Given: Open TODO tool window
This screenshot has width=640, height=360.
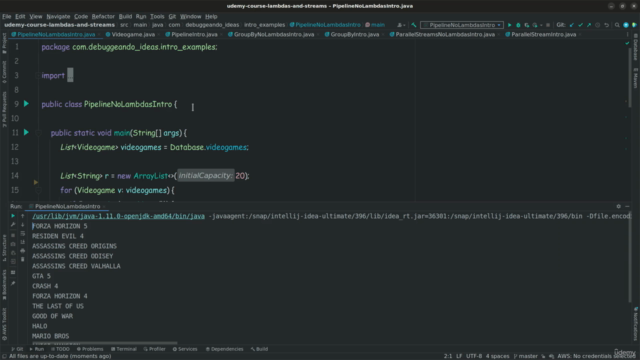Looking at the screenshot, I should click(60, 349).
